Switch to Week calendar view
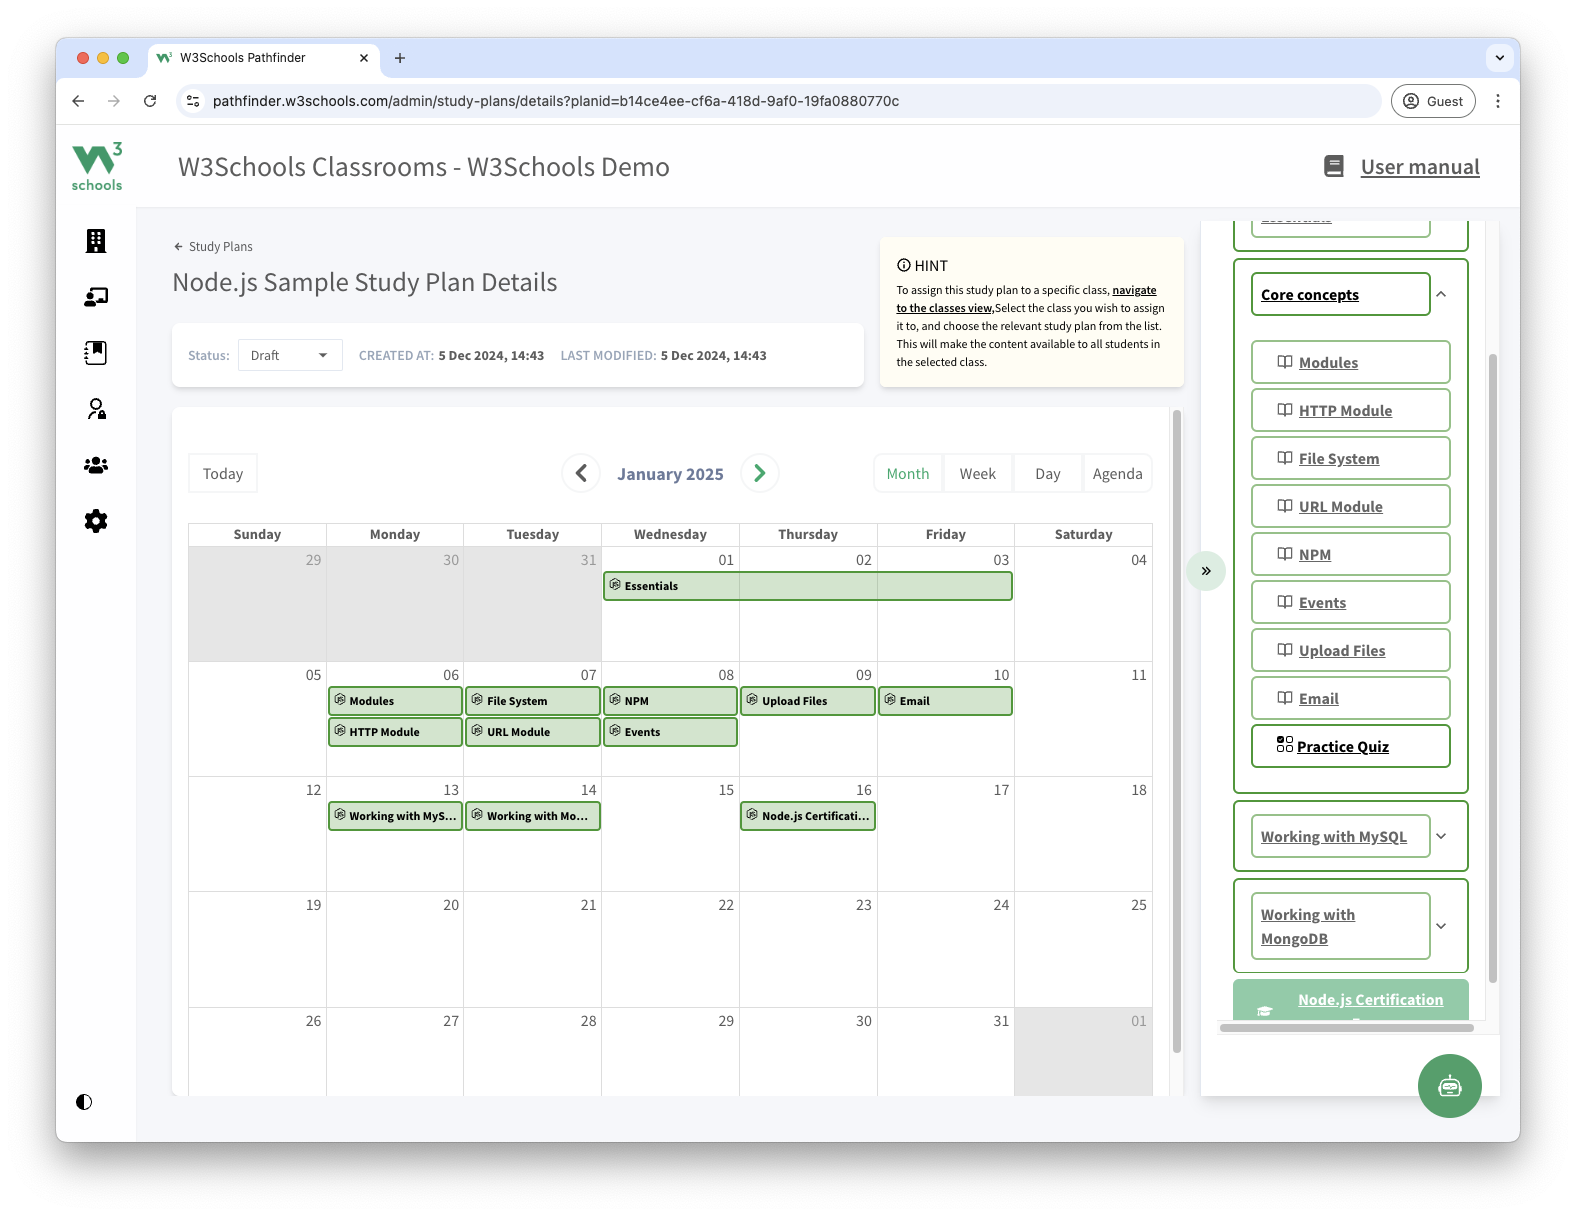Viewport: 1576px width, 1216px height. click(977, 474)
